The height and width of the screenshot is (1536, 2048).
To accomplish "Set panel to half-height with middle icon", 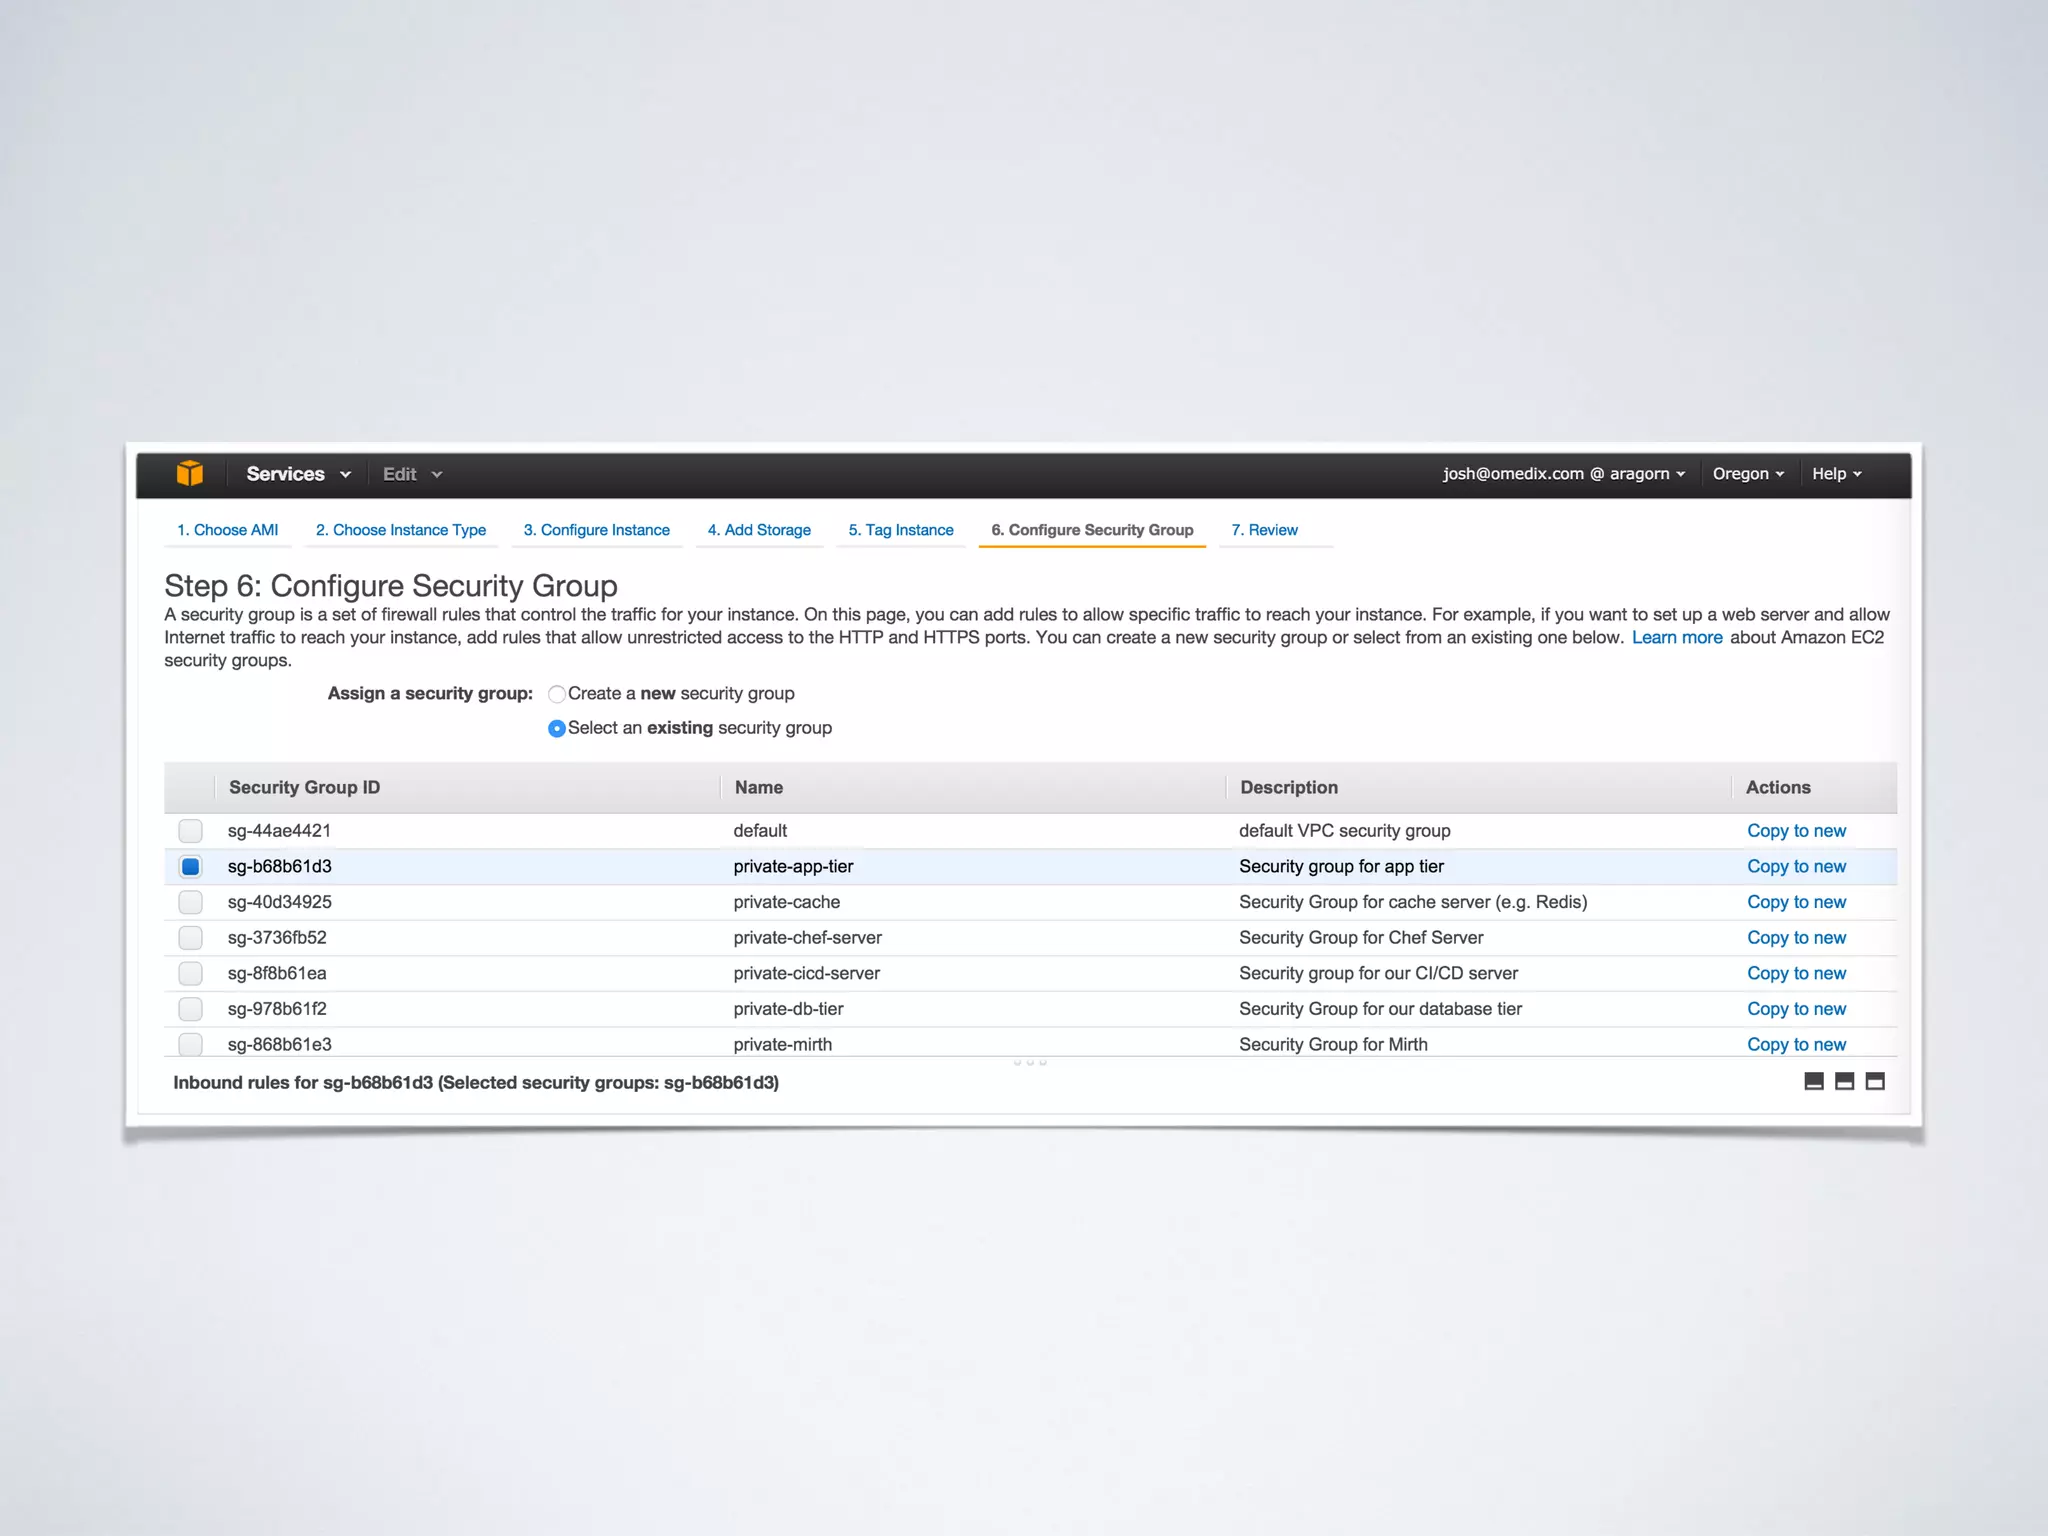I will click(1844, 1081).
